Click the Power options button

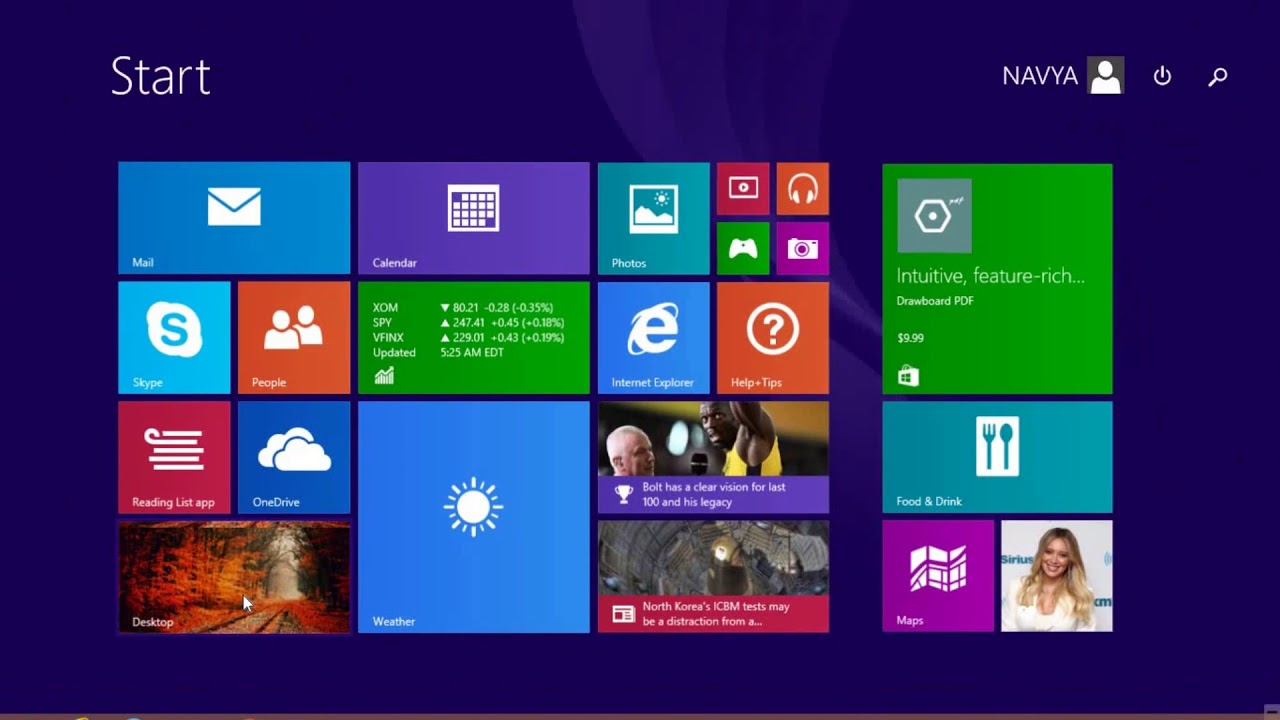(x=1162, y=76)
